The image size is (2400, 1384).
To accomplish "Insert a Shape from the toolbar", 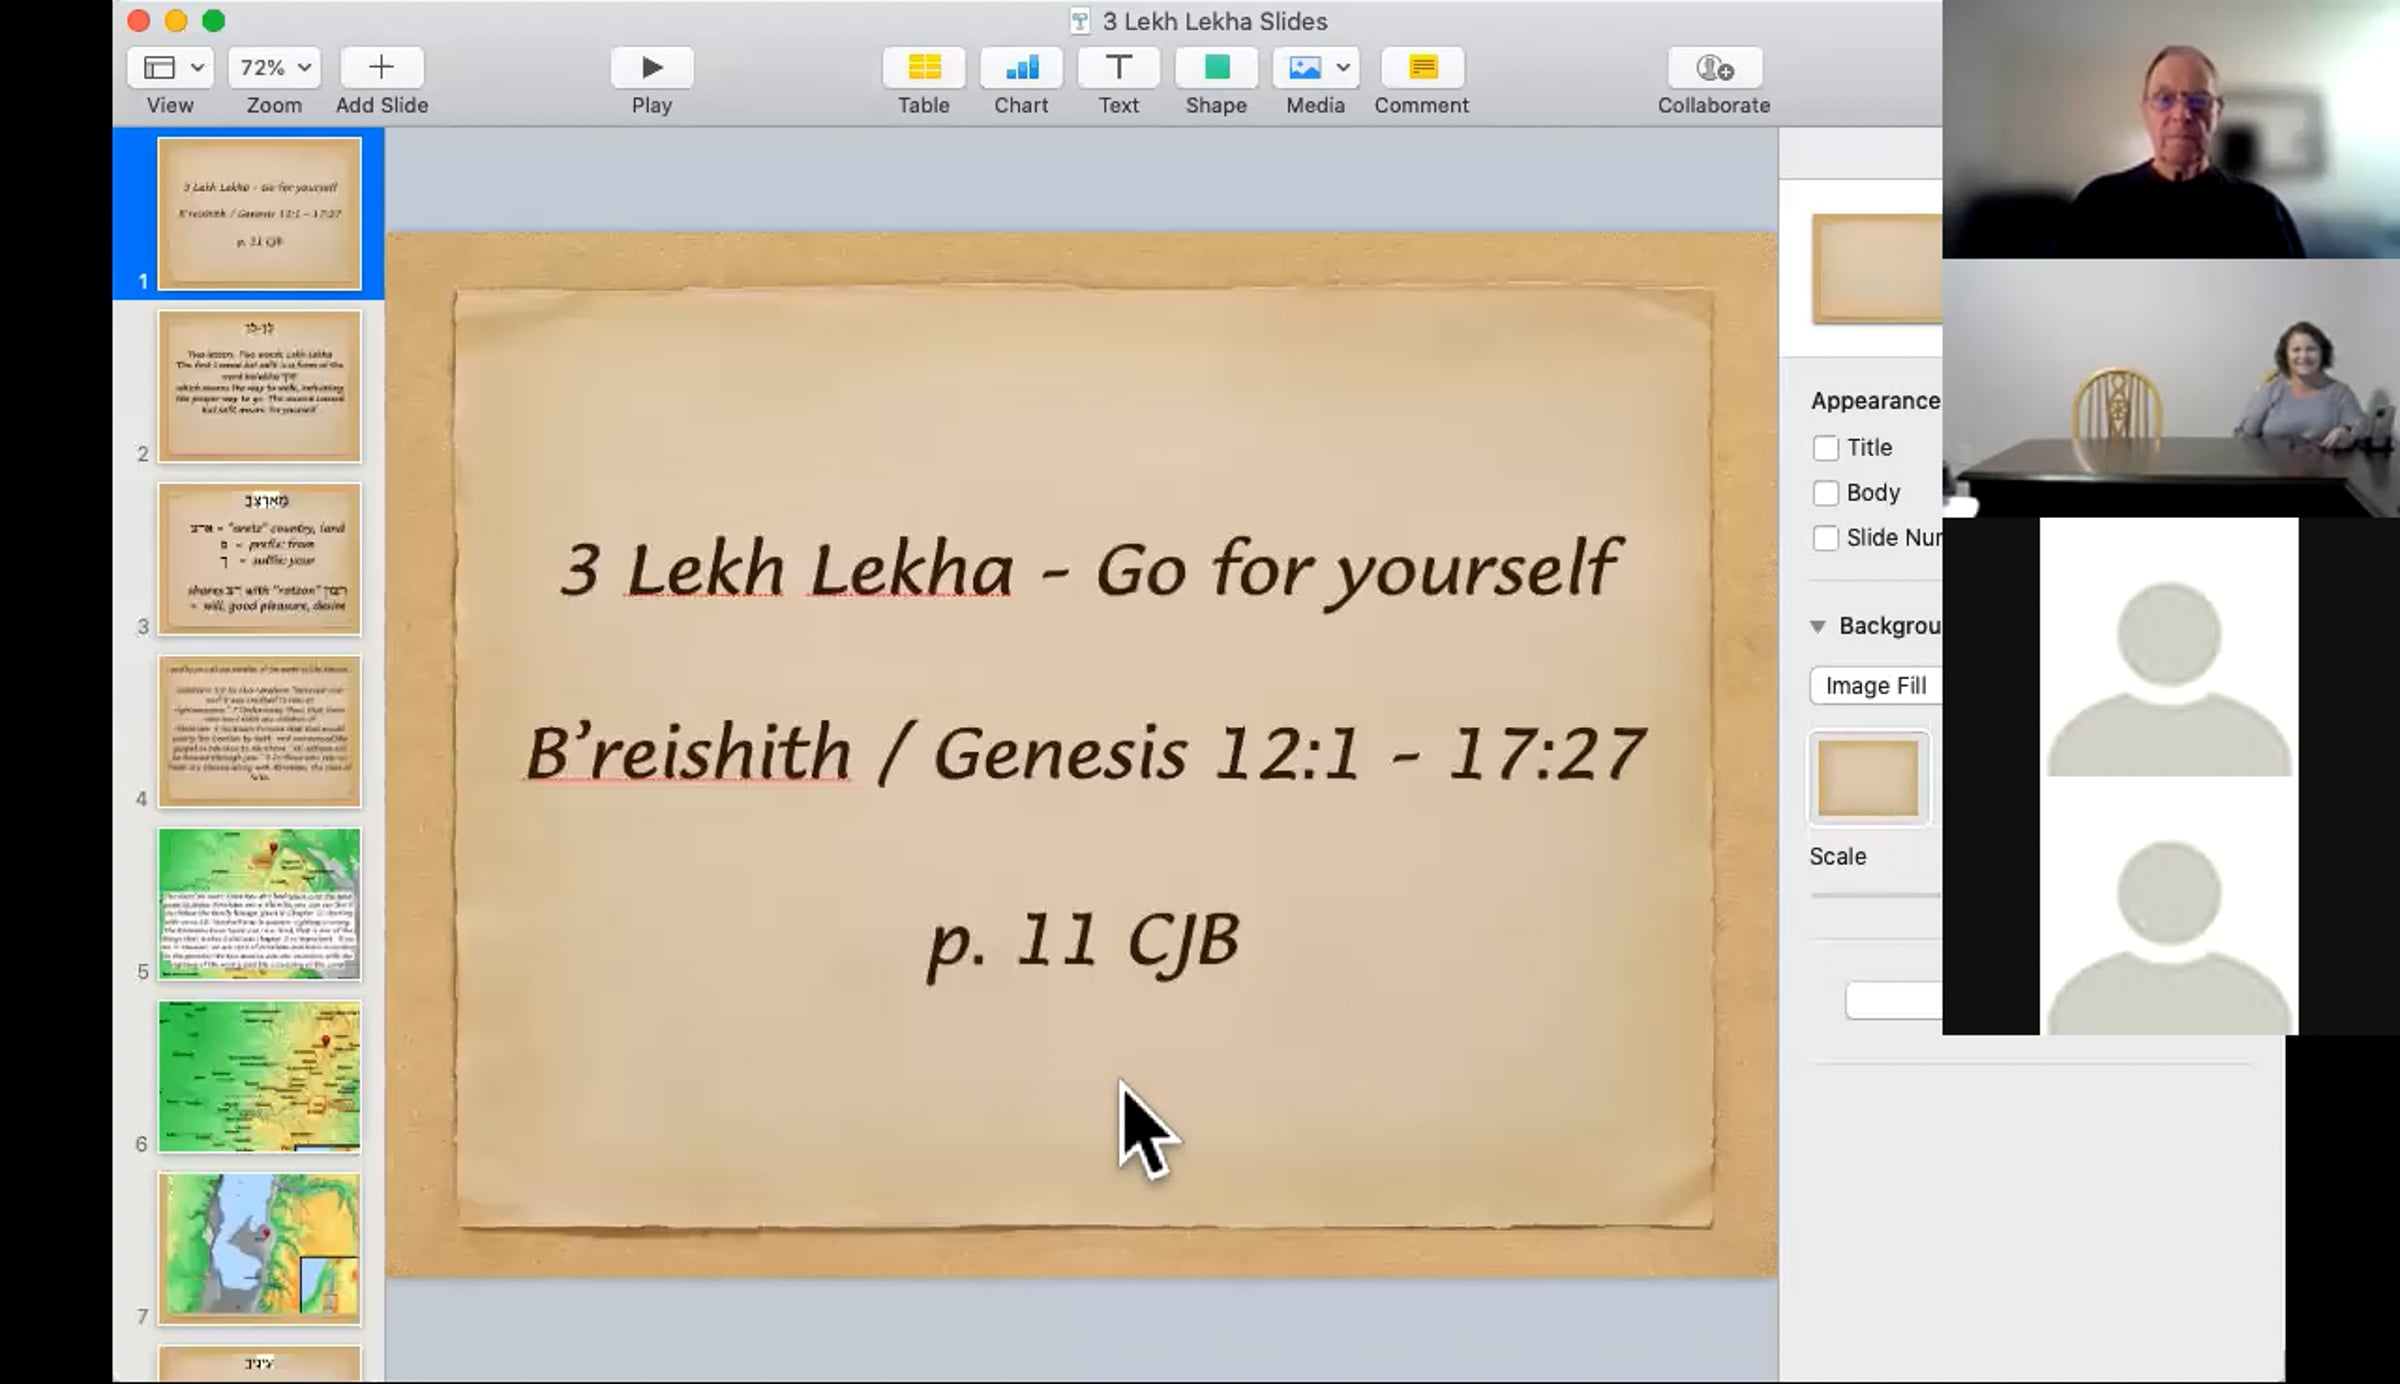I will (1216, 68).
